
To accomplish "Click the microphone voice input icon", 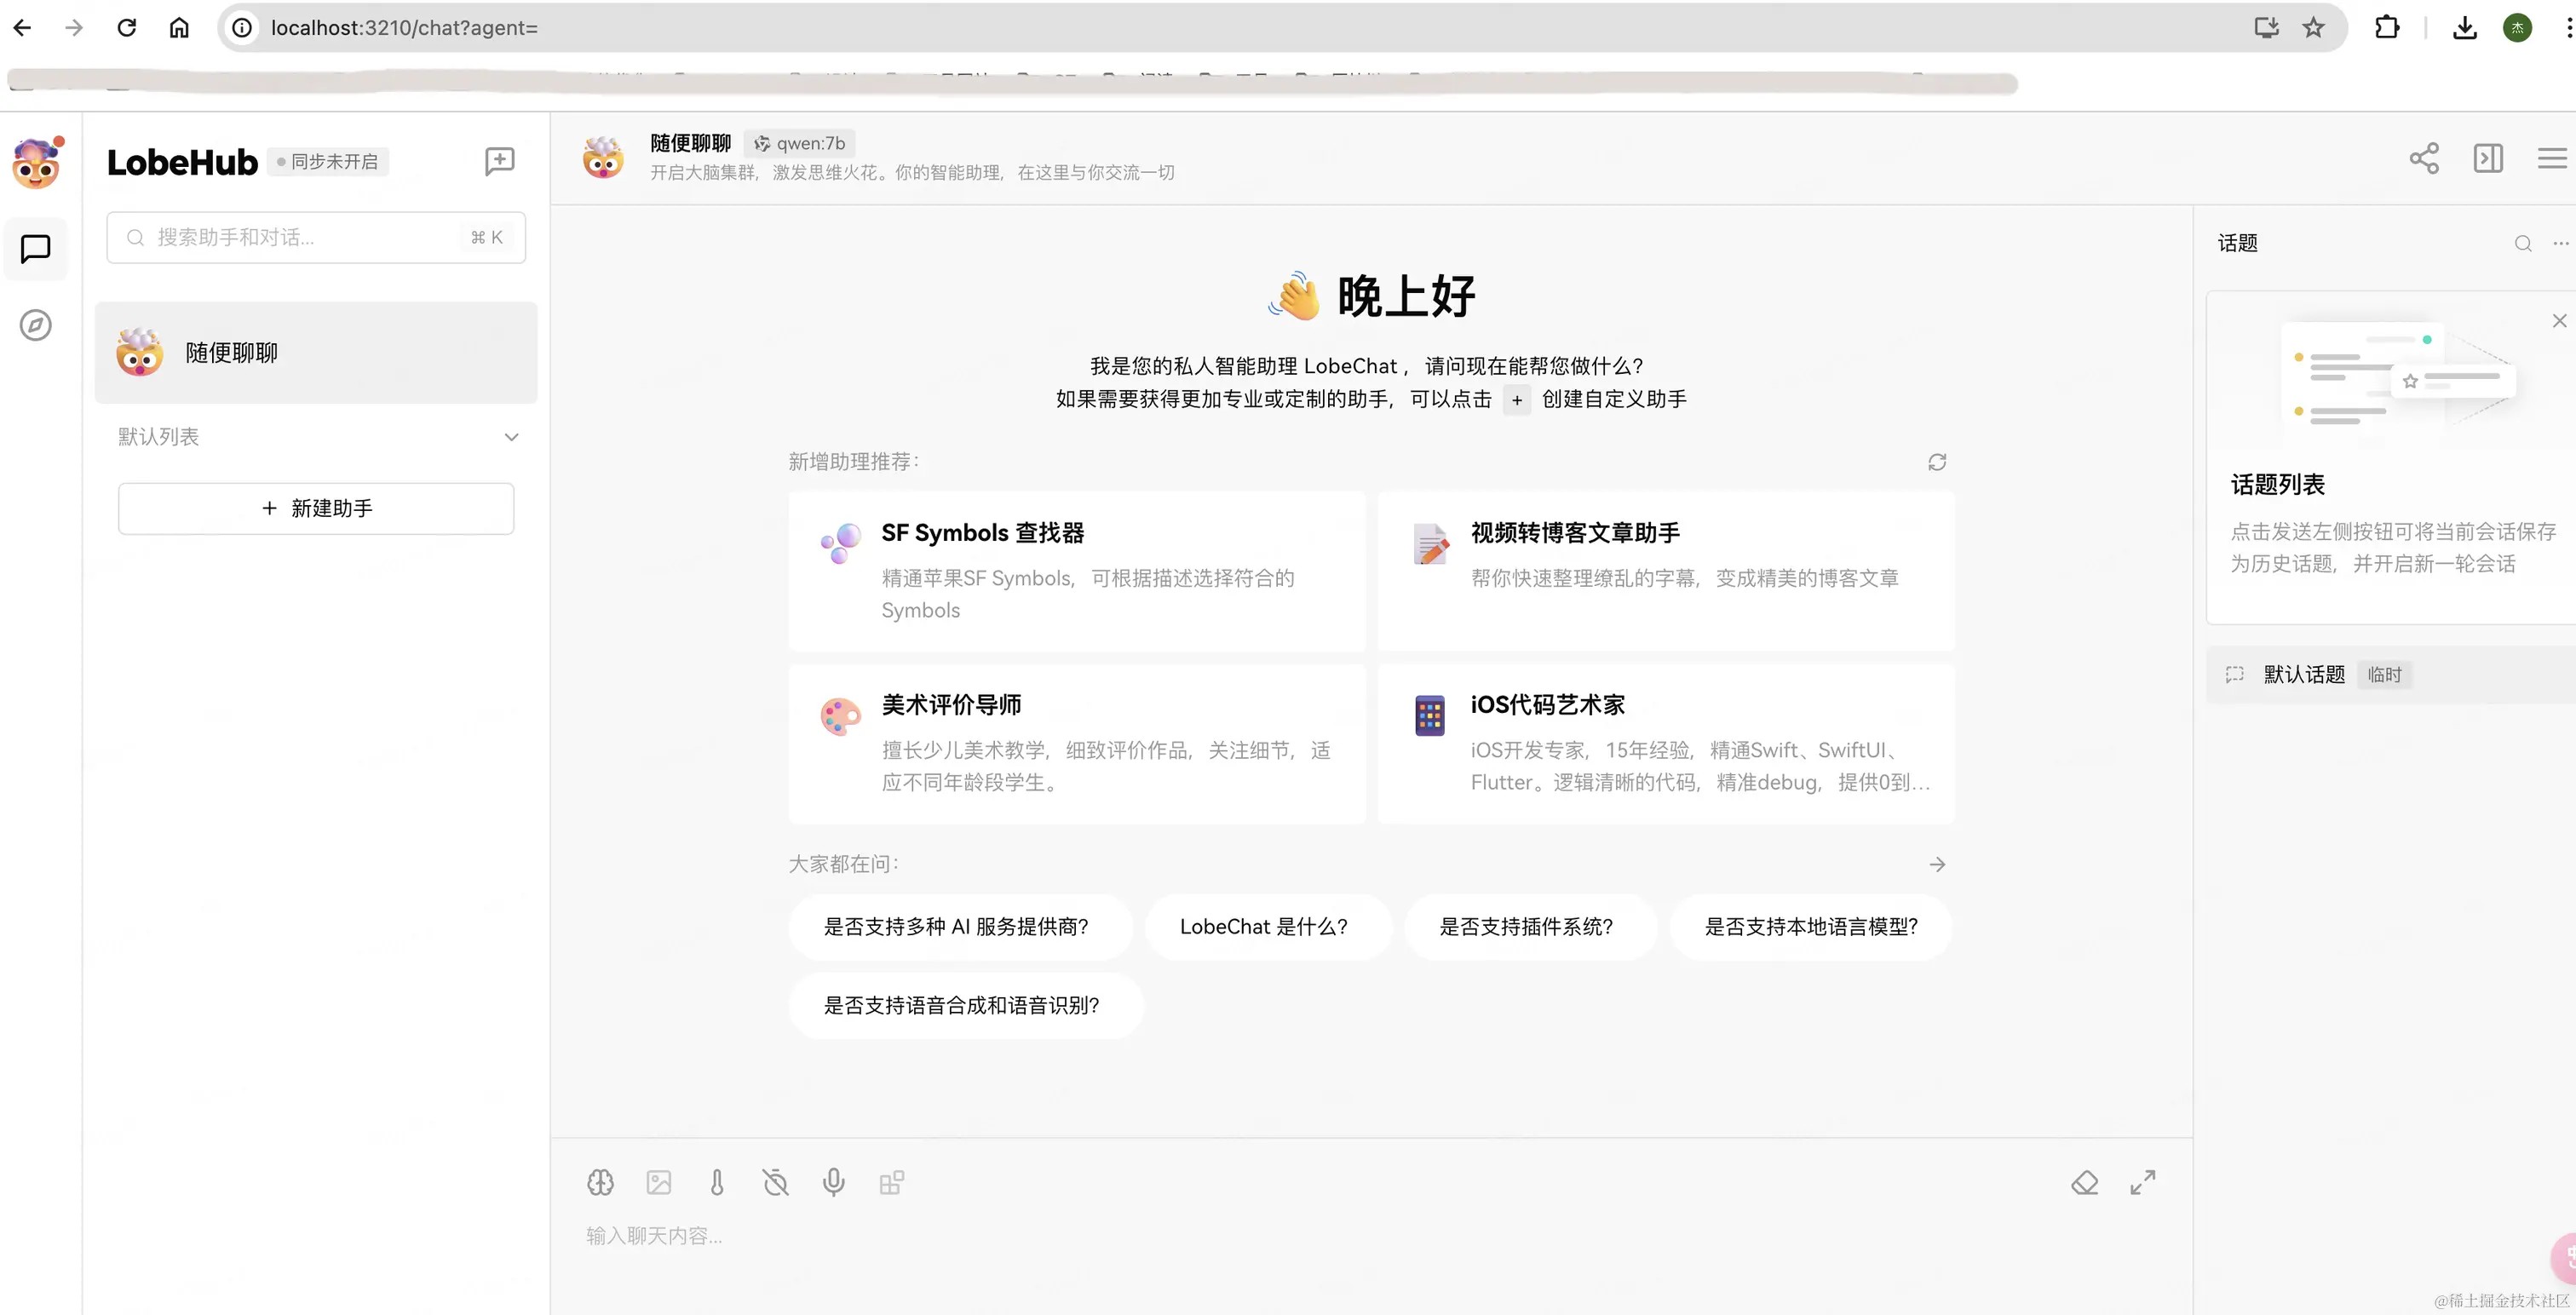I will pos(833,1182).
